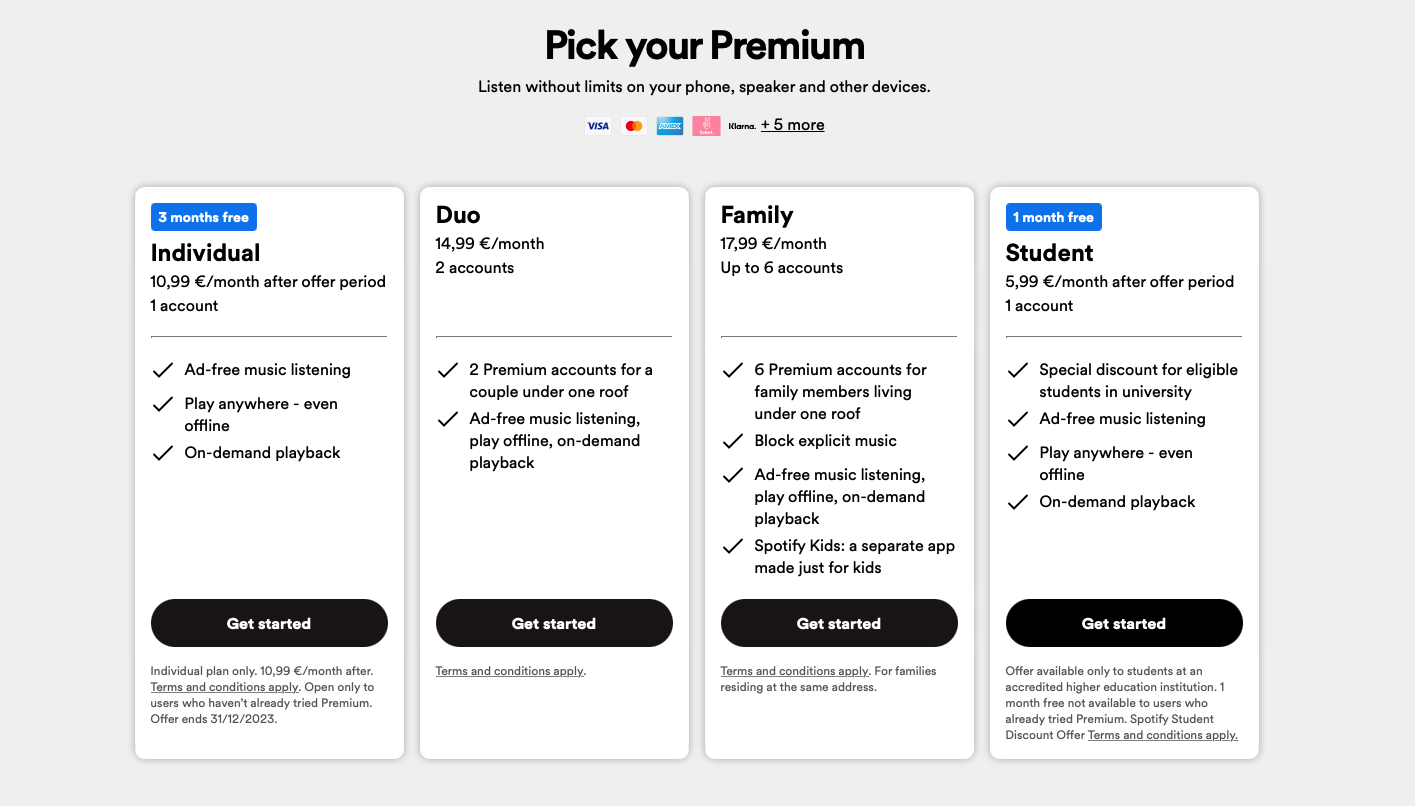Click the Klarna payment logo

742,126
